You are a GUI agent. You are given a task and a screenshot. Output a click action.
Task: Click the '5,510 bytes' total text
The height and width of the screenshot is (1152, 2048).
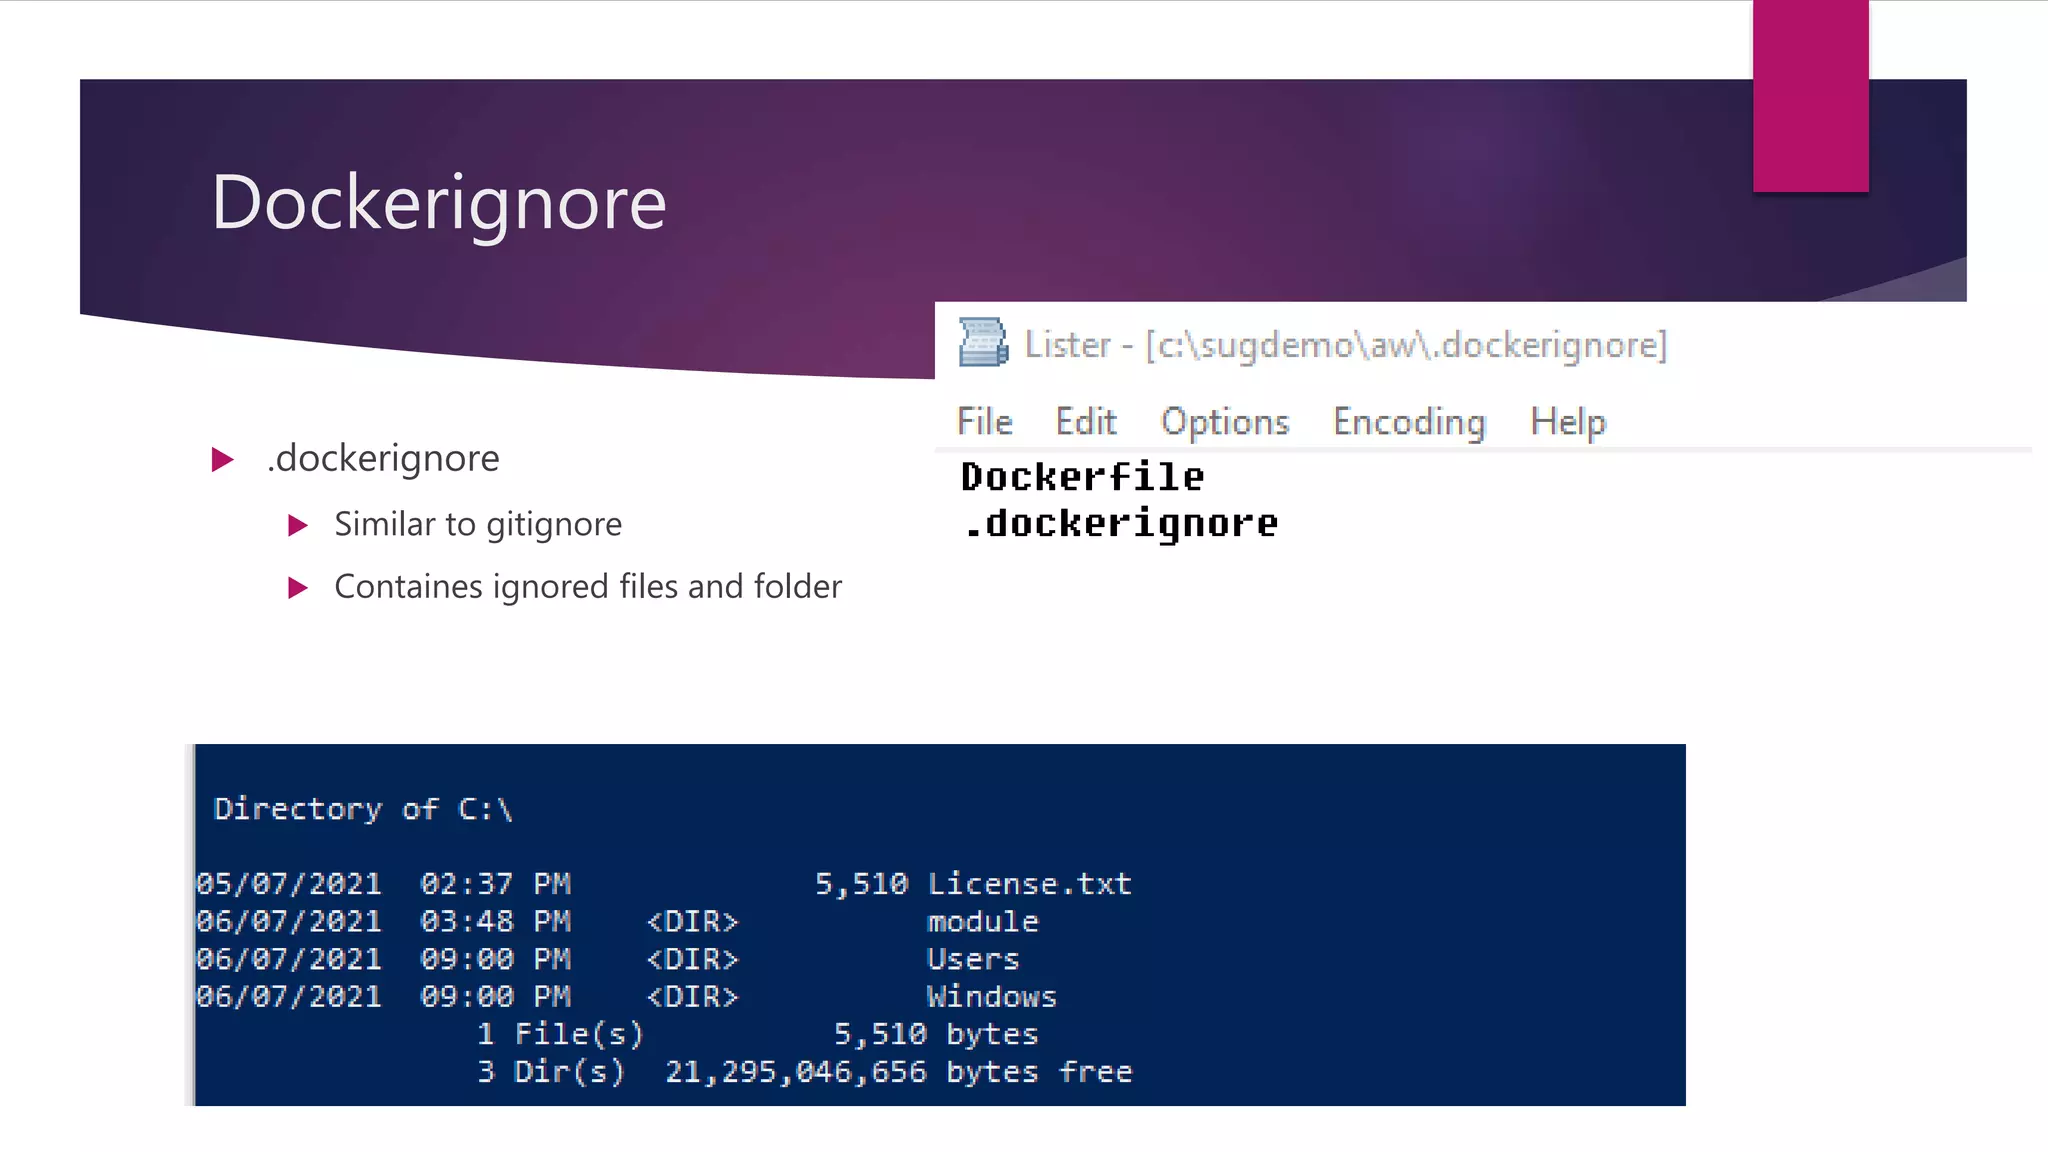[936, 1034]
